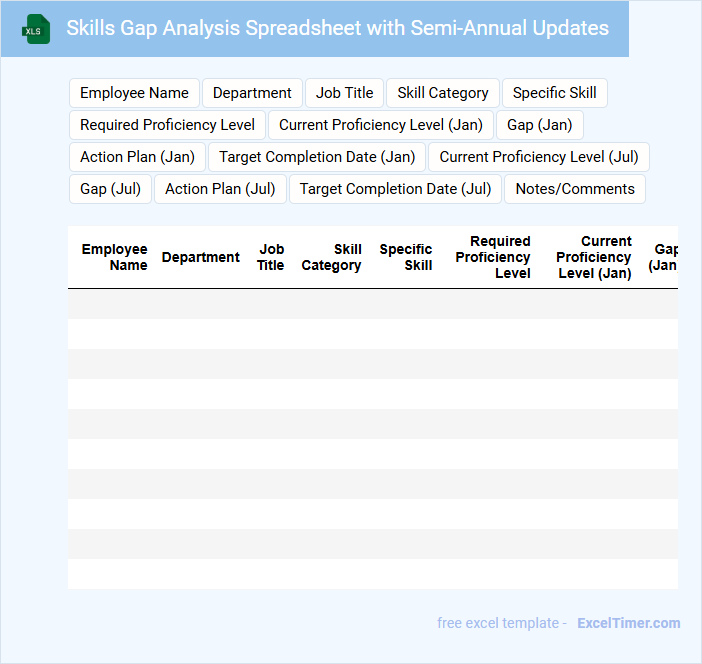Click the Skill Category column header
Viewport: 702px width, 664px height.
(331, 257)
